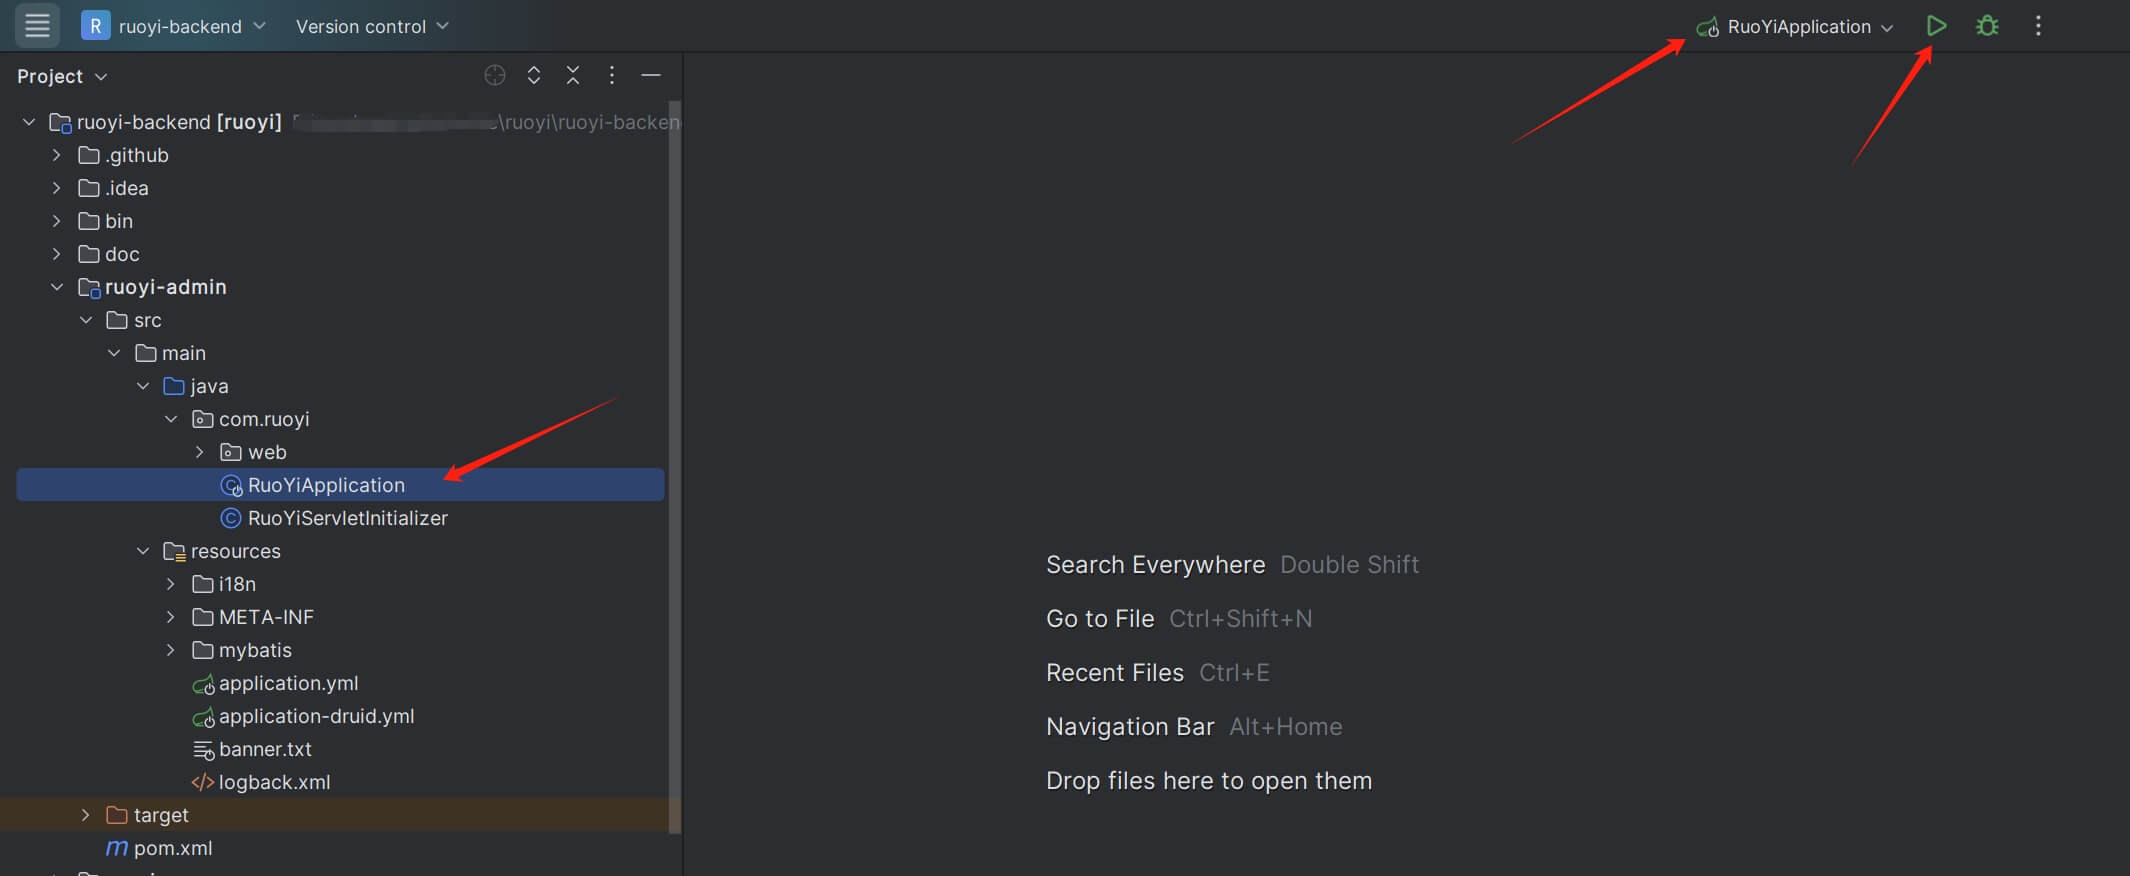Open more run actions menu
The image size is (2130, 876).
point(2038,26)
